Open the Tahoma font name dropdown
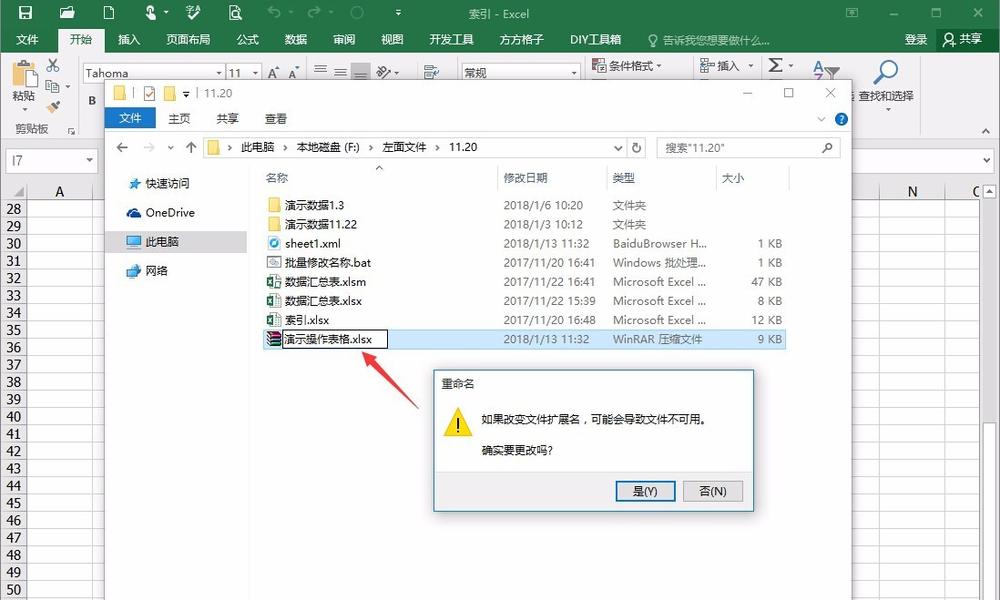 (219, 73)
